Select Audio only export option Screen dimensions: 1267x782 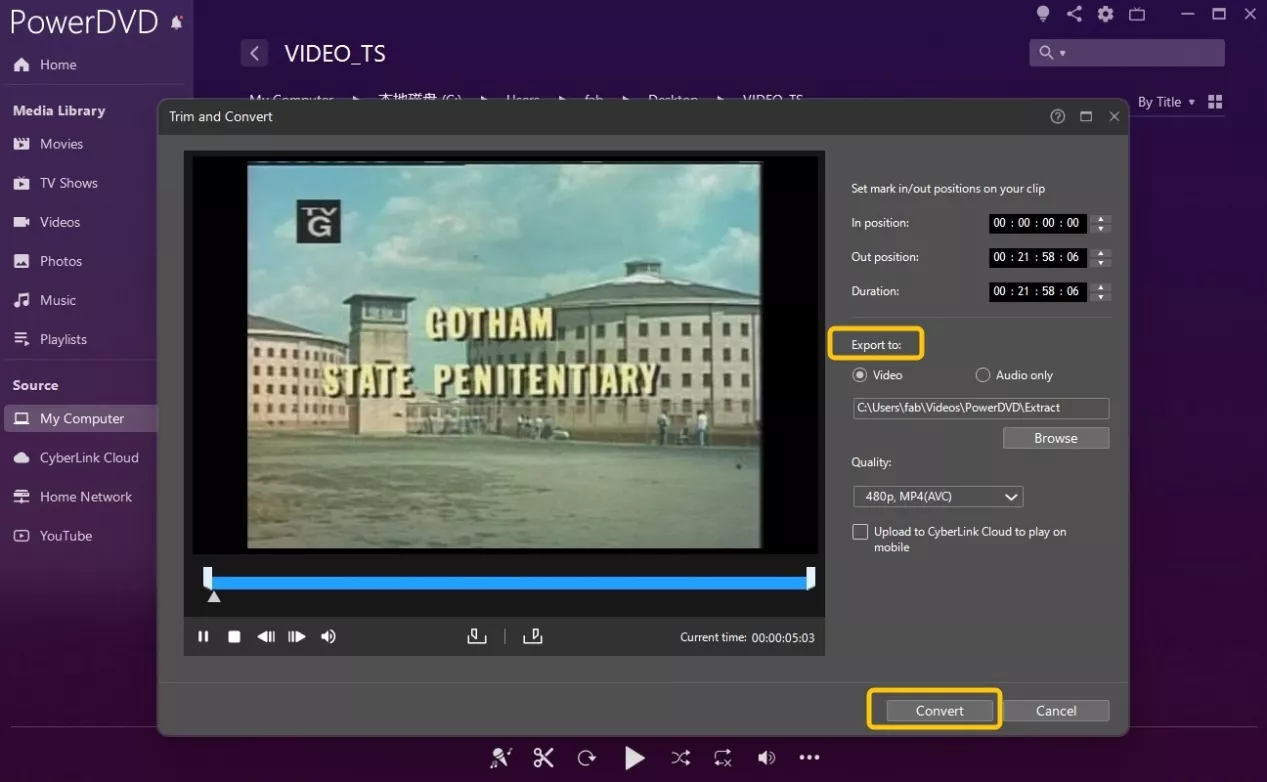click(1014, 375)
